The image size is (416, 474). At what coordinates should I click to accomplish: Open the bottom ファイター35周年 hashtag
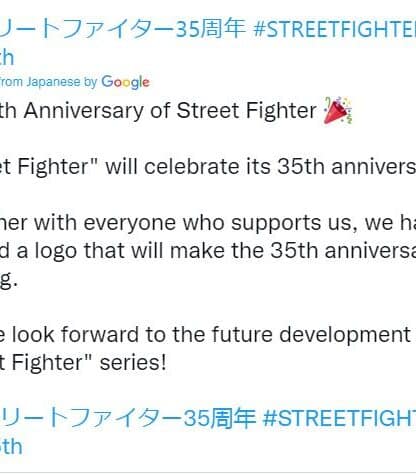click(x=128, y=418)
